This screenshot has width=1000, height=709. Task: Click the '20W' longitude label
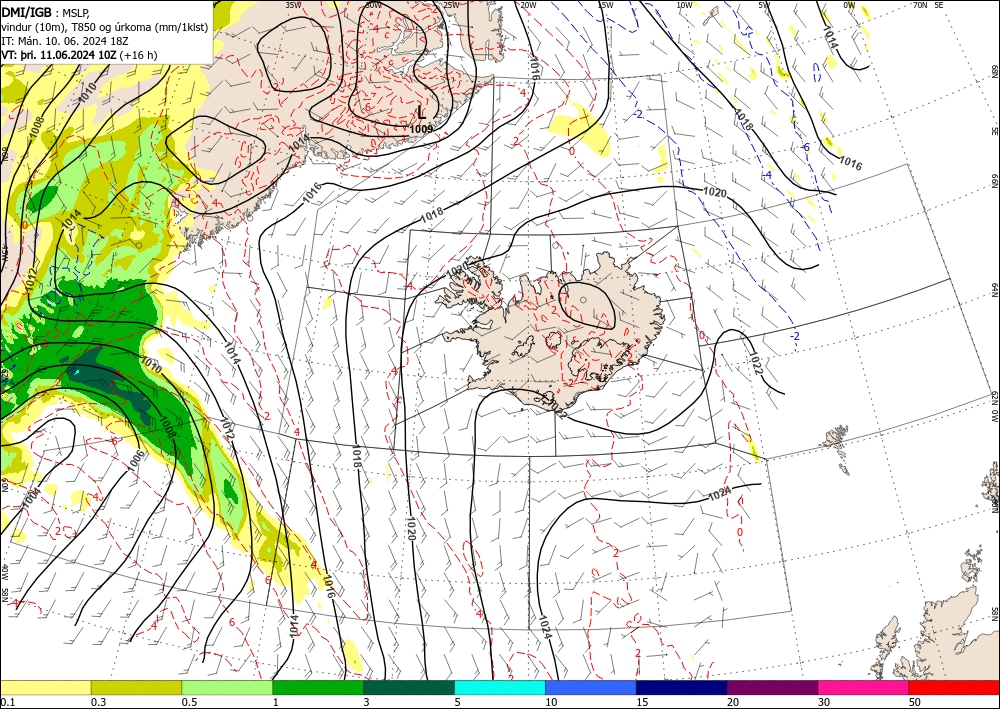click(x=528, y=5)
